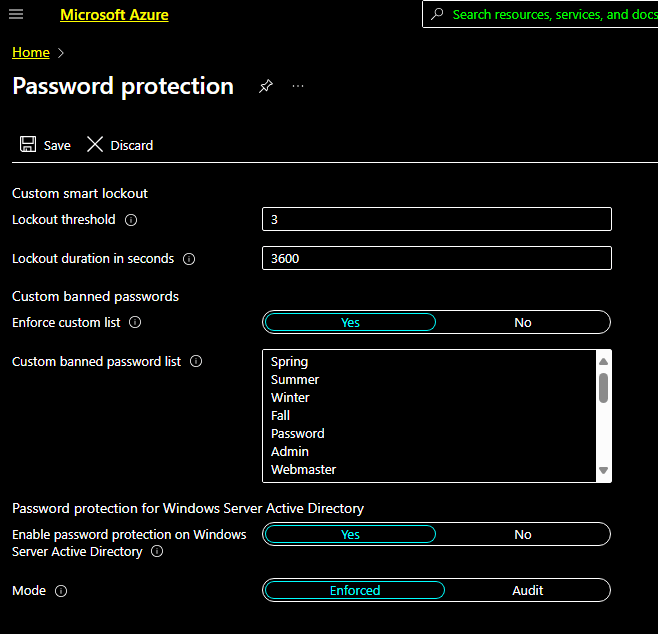This screenshot has width=658, height=634.
Task: Show info for Enforce custom list
Action: click(x=135, y=323)
